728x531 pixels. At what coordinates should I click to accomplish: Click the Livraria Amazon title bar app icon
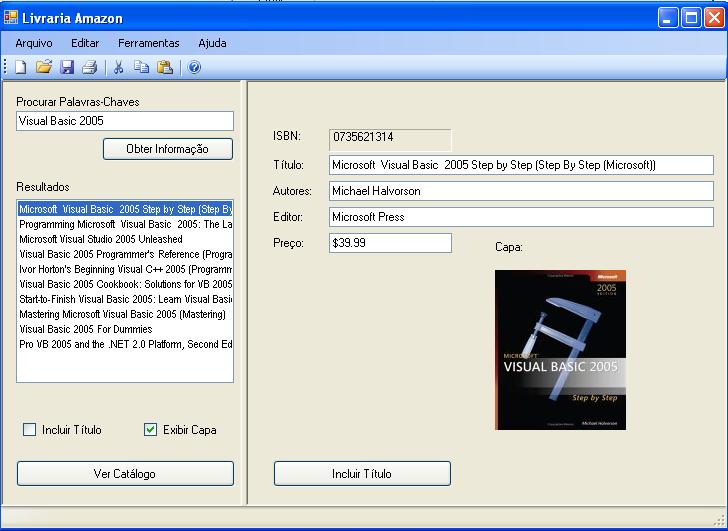[x=11, y=18]
